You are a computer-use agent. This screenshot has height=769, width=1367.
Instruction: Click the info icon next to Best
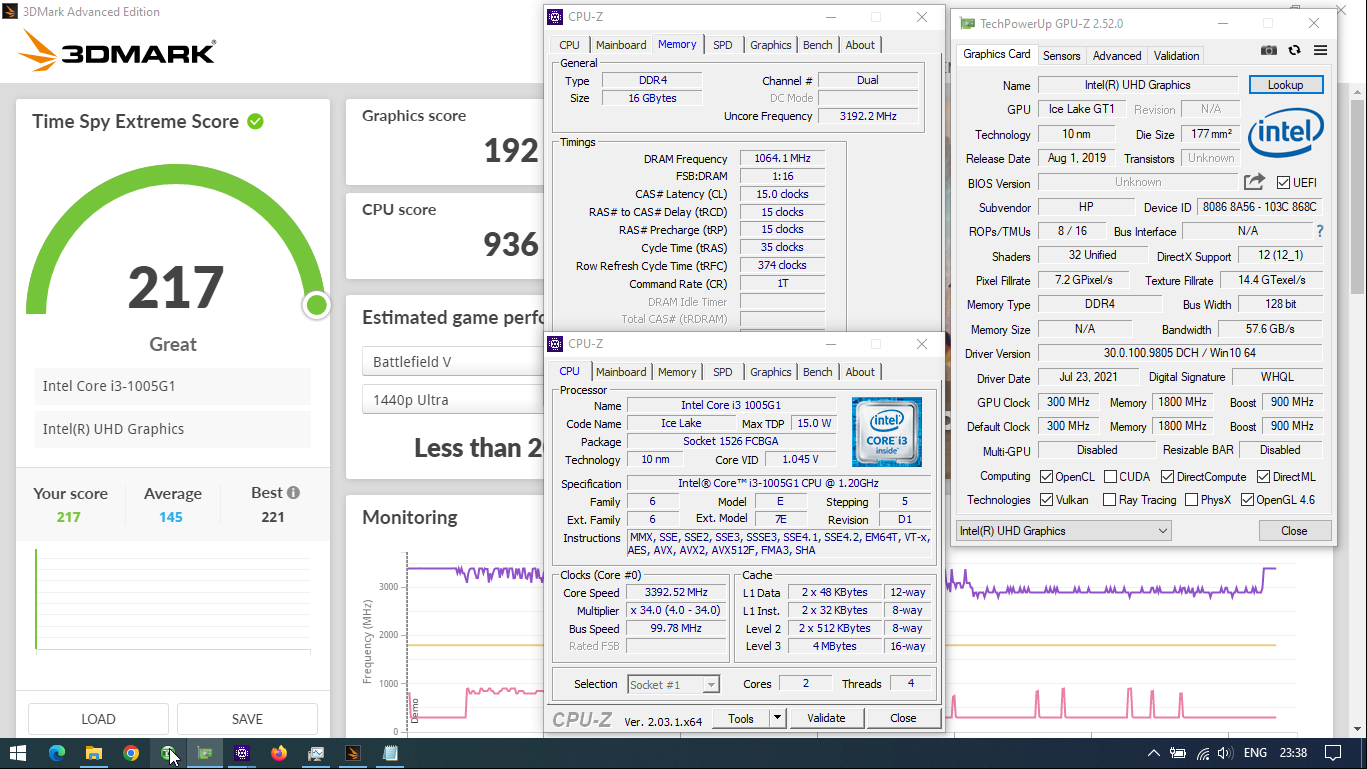pos(293,493)
